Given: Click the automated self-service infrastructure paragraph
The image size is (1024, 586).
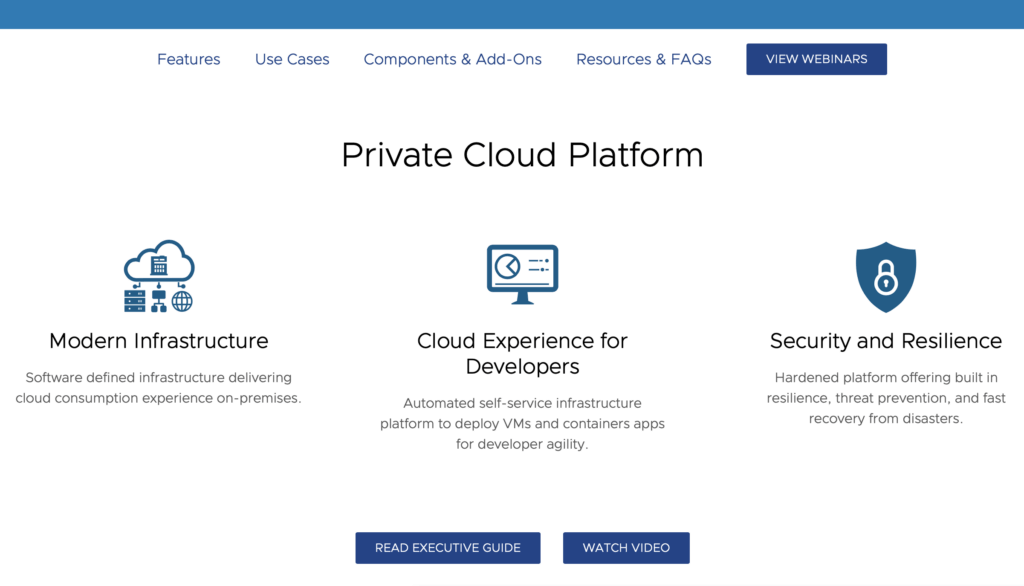Looking at the screenshot, I should tap(522, 423).
